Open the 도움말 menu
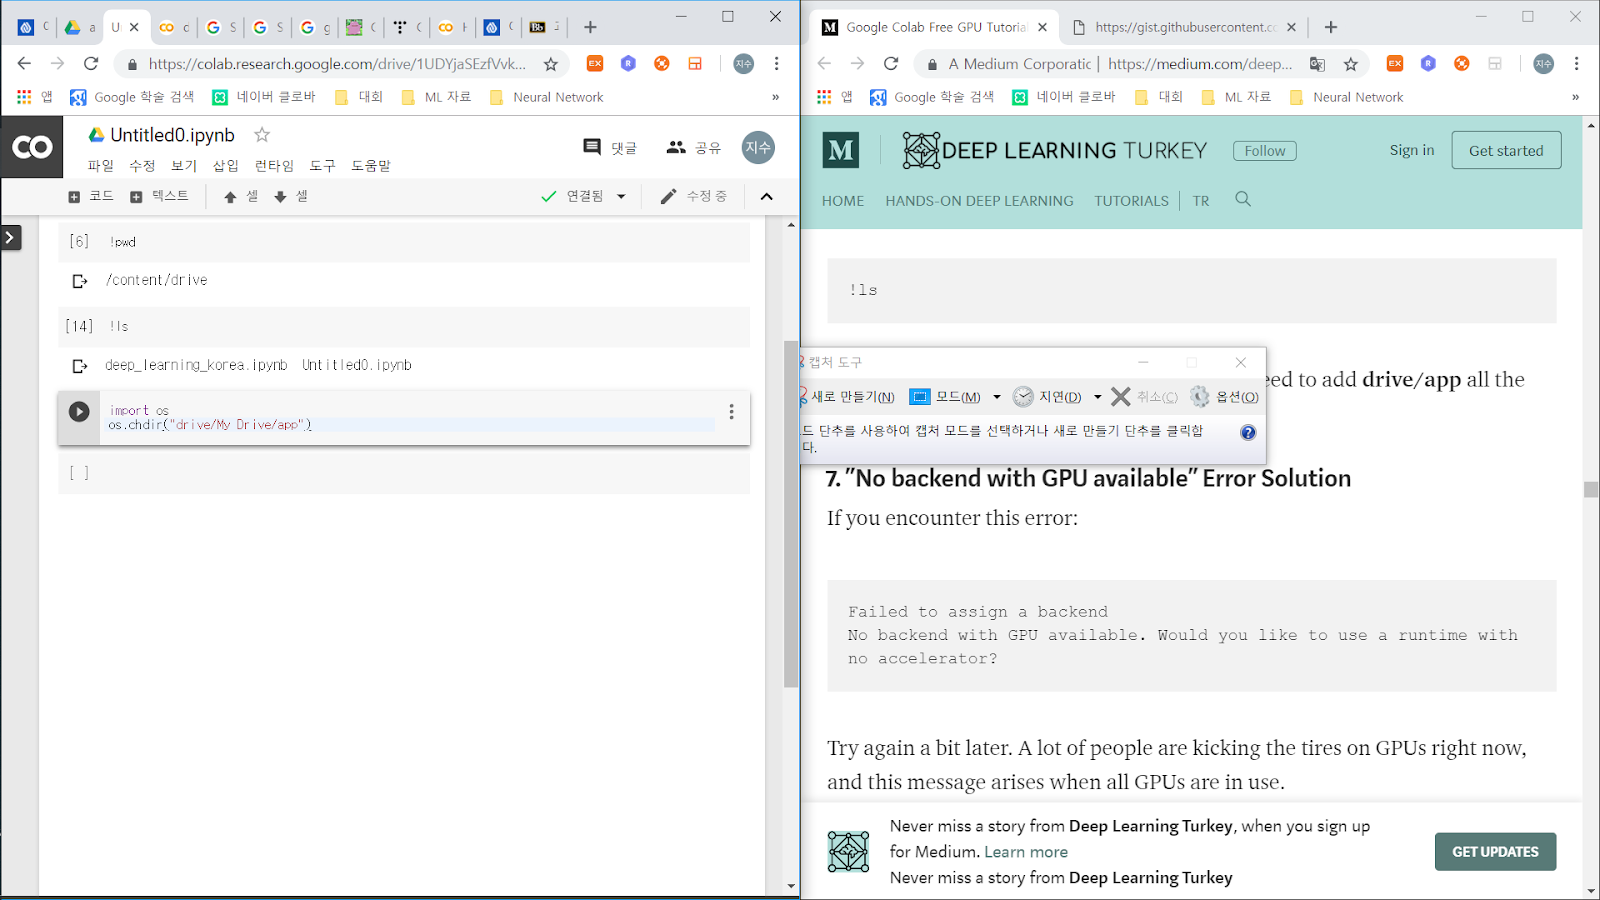 [x=371, y=166]
